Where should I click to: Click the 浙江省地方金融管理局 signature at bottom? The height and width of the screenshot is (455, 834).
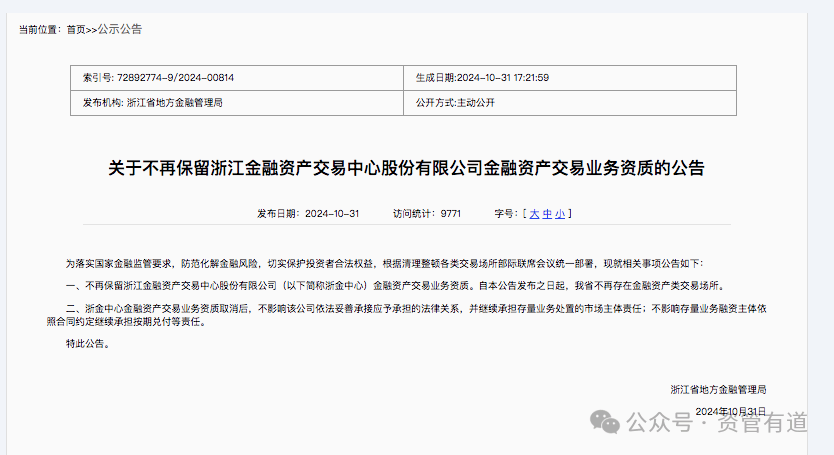point(718,388)
